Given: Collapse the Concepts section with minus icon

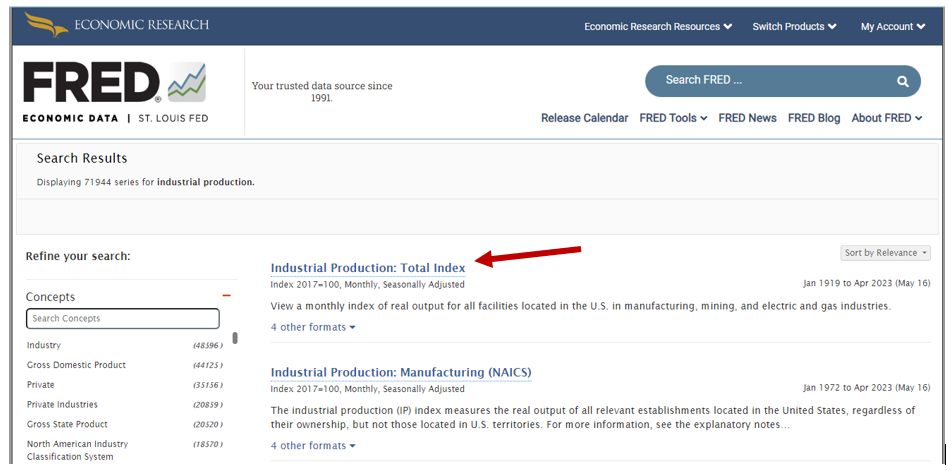Looking at the screenshot, I should (x=227, y=296).
